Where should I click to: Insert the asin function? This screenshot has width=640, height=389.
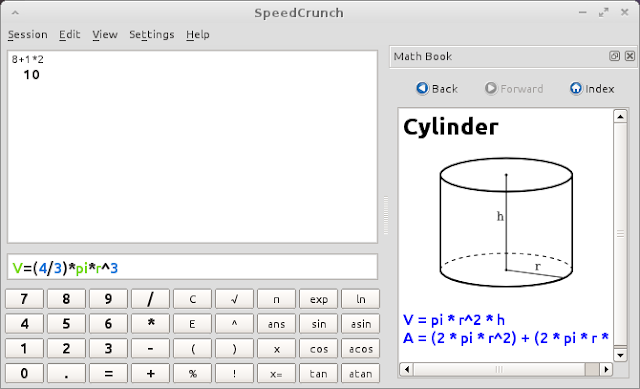(360, 324)
